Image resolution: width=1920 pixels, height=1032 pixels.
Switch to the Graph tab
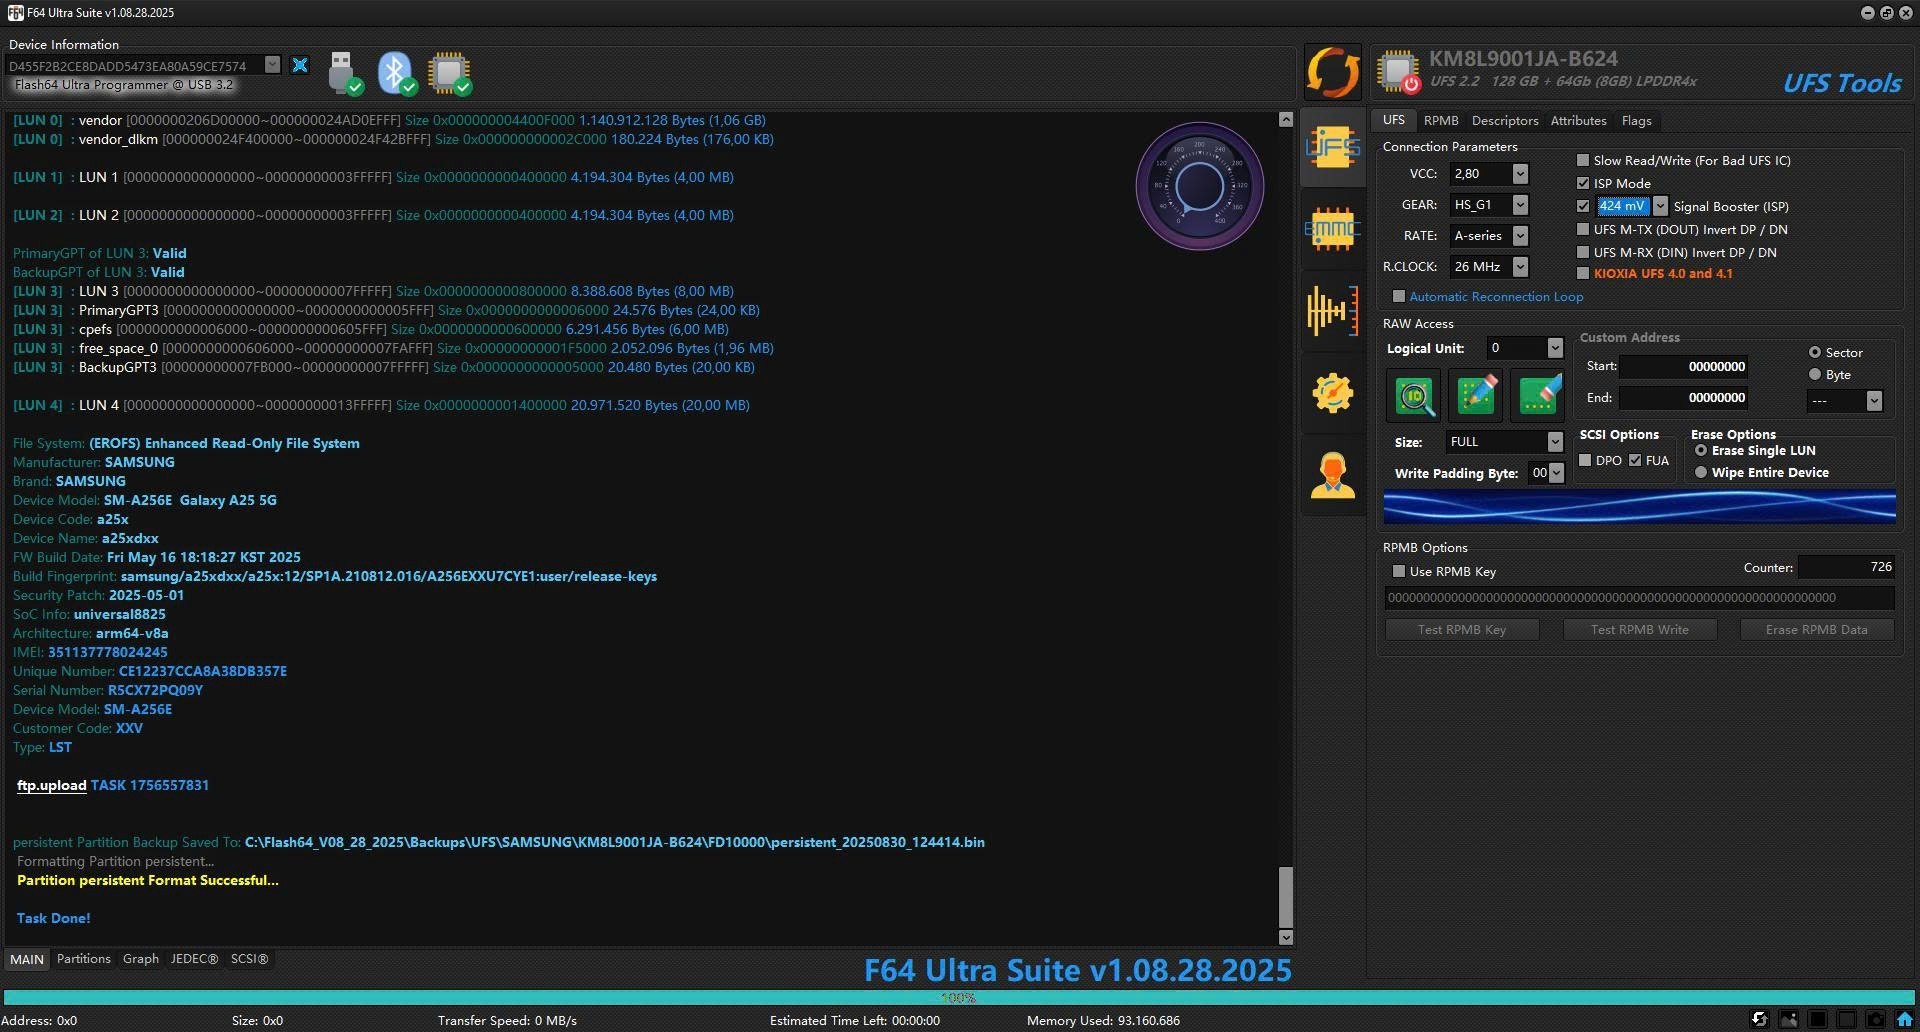tap(141, 958)
